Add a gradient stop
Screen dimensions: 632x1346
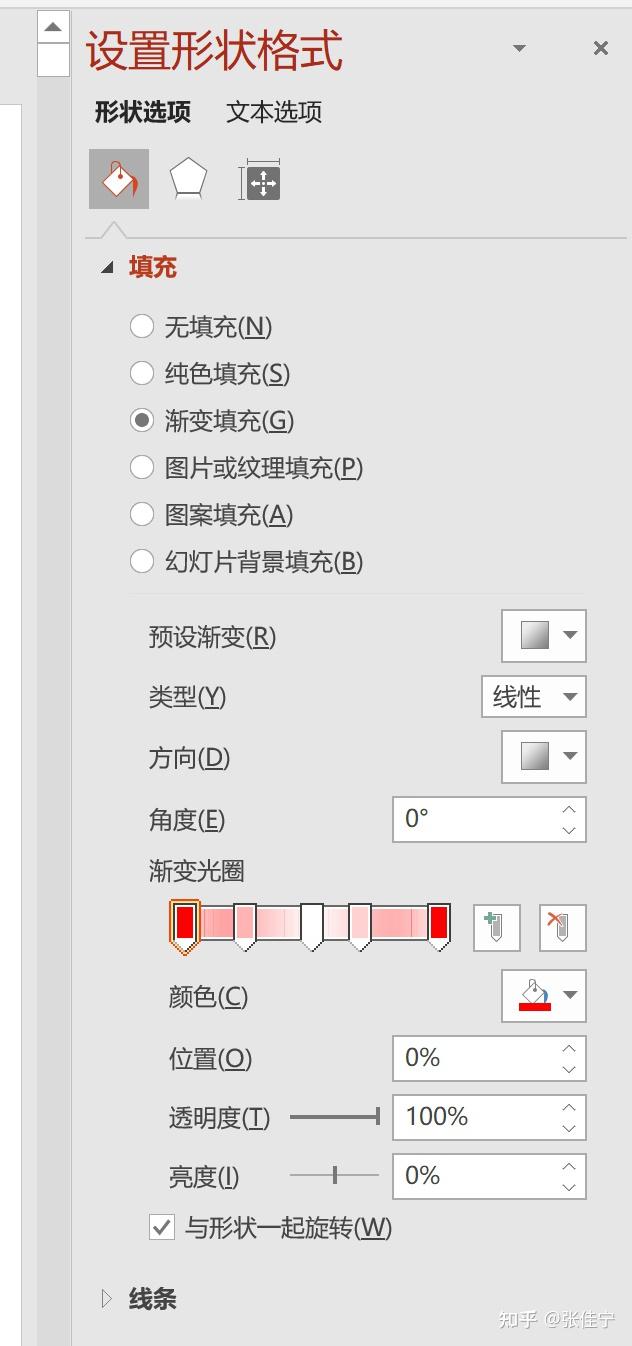coord(497,927)
